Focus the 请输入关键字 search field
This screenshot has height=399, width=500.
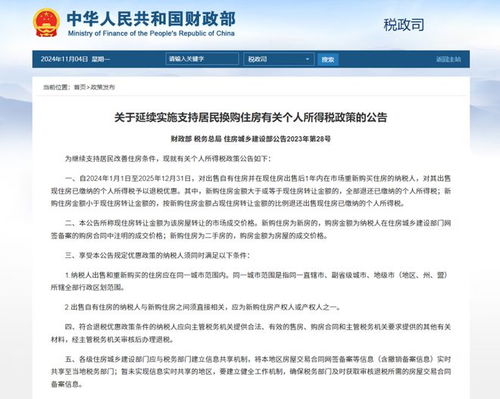(202, 59)
